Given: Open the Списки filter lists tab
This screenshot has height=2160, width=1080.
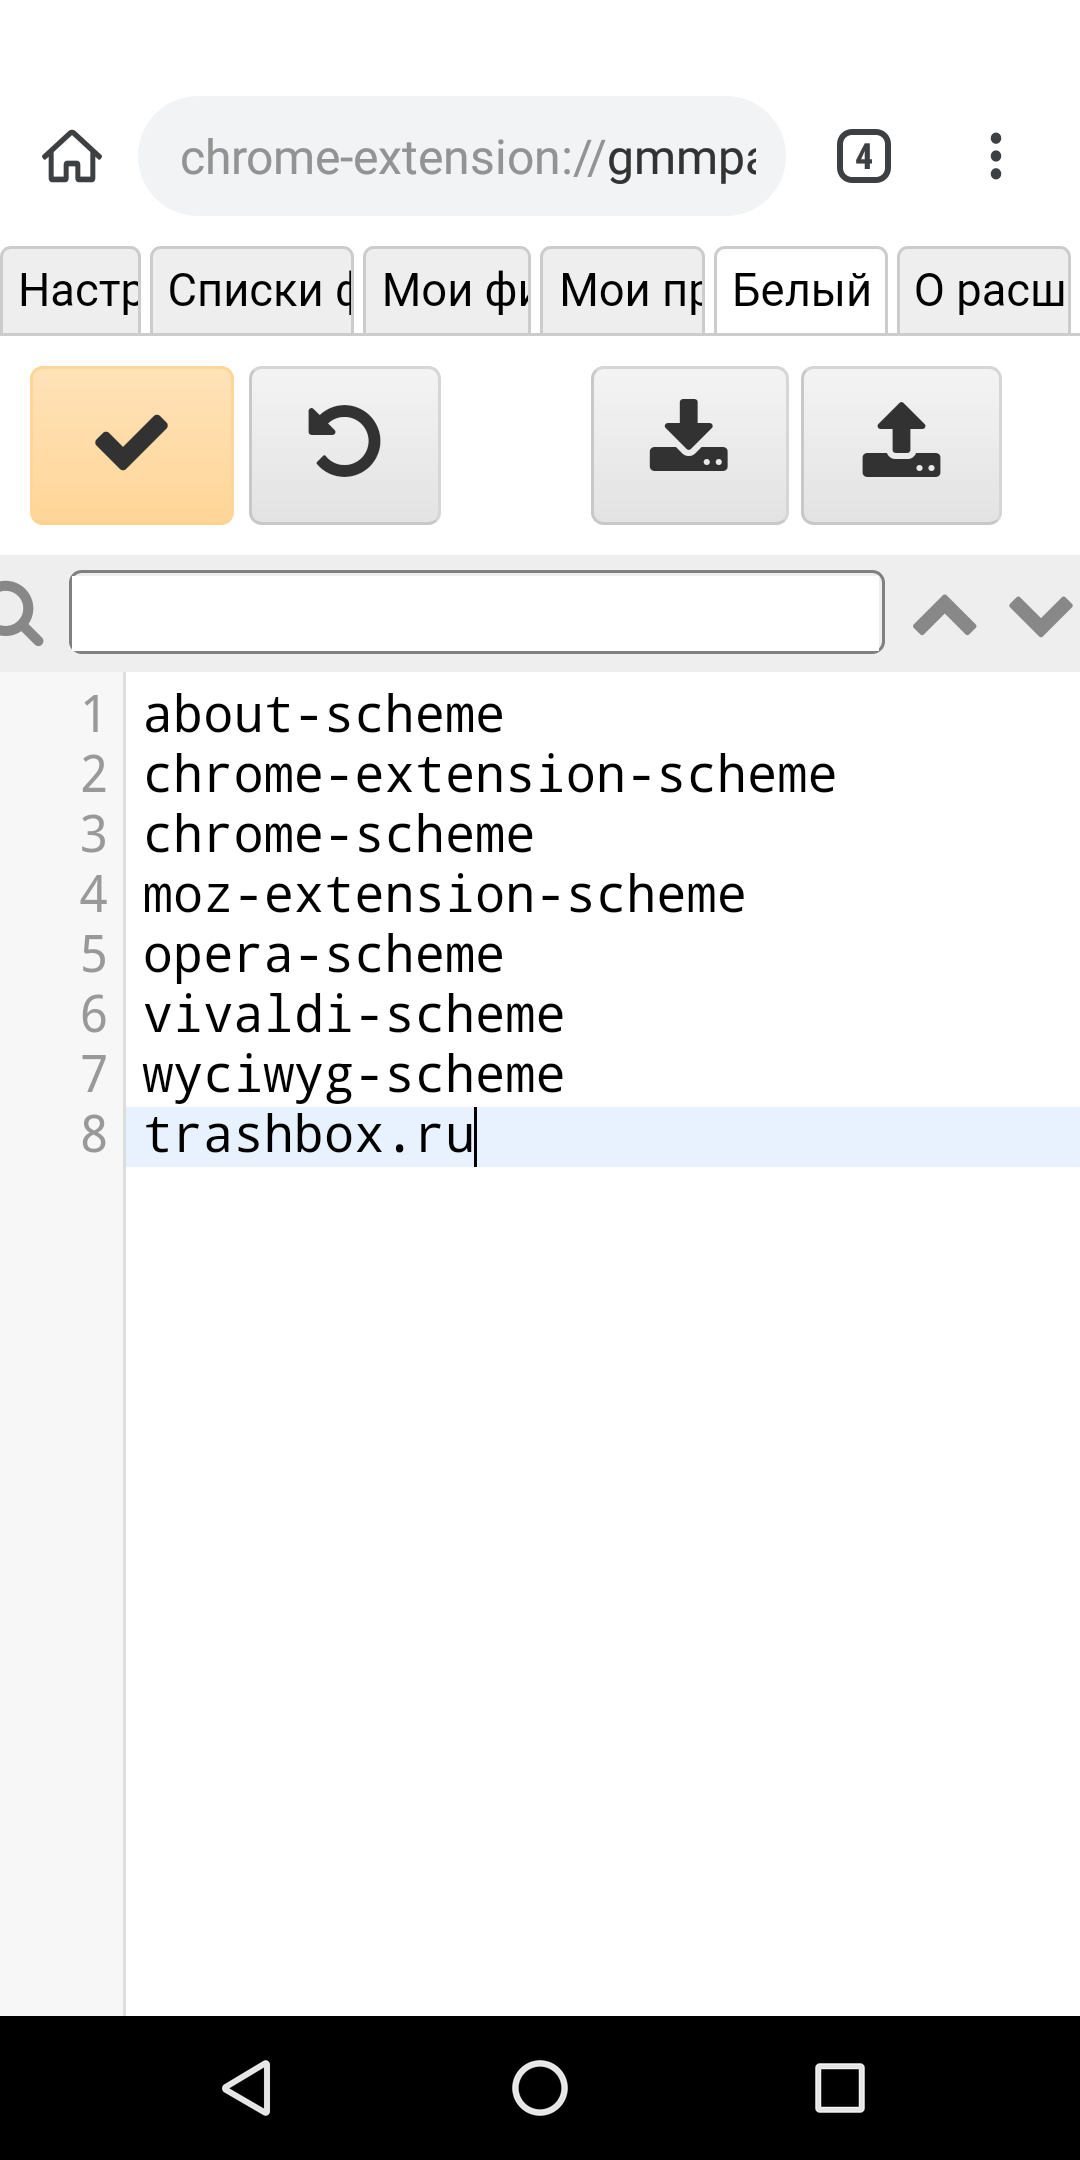Looking at the screenshot, I should coord(252,290).
